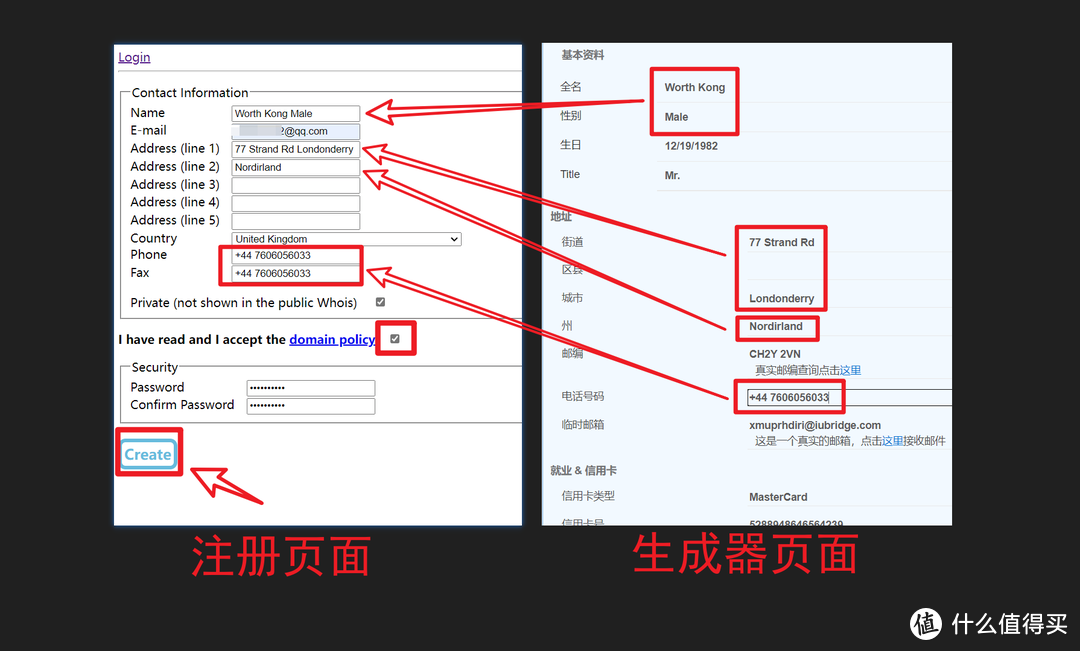
Task: Click the E-mail input field
Action: coord(295,131)
